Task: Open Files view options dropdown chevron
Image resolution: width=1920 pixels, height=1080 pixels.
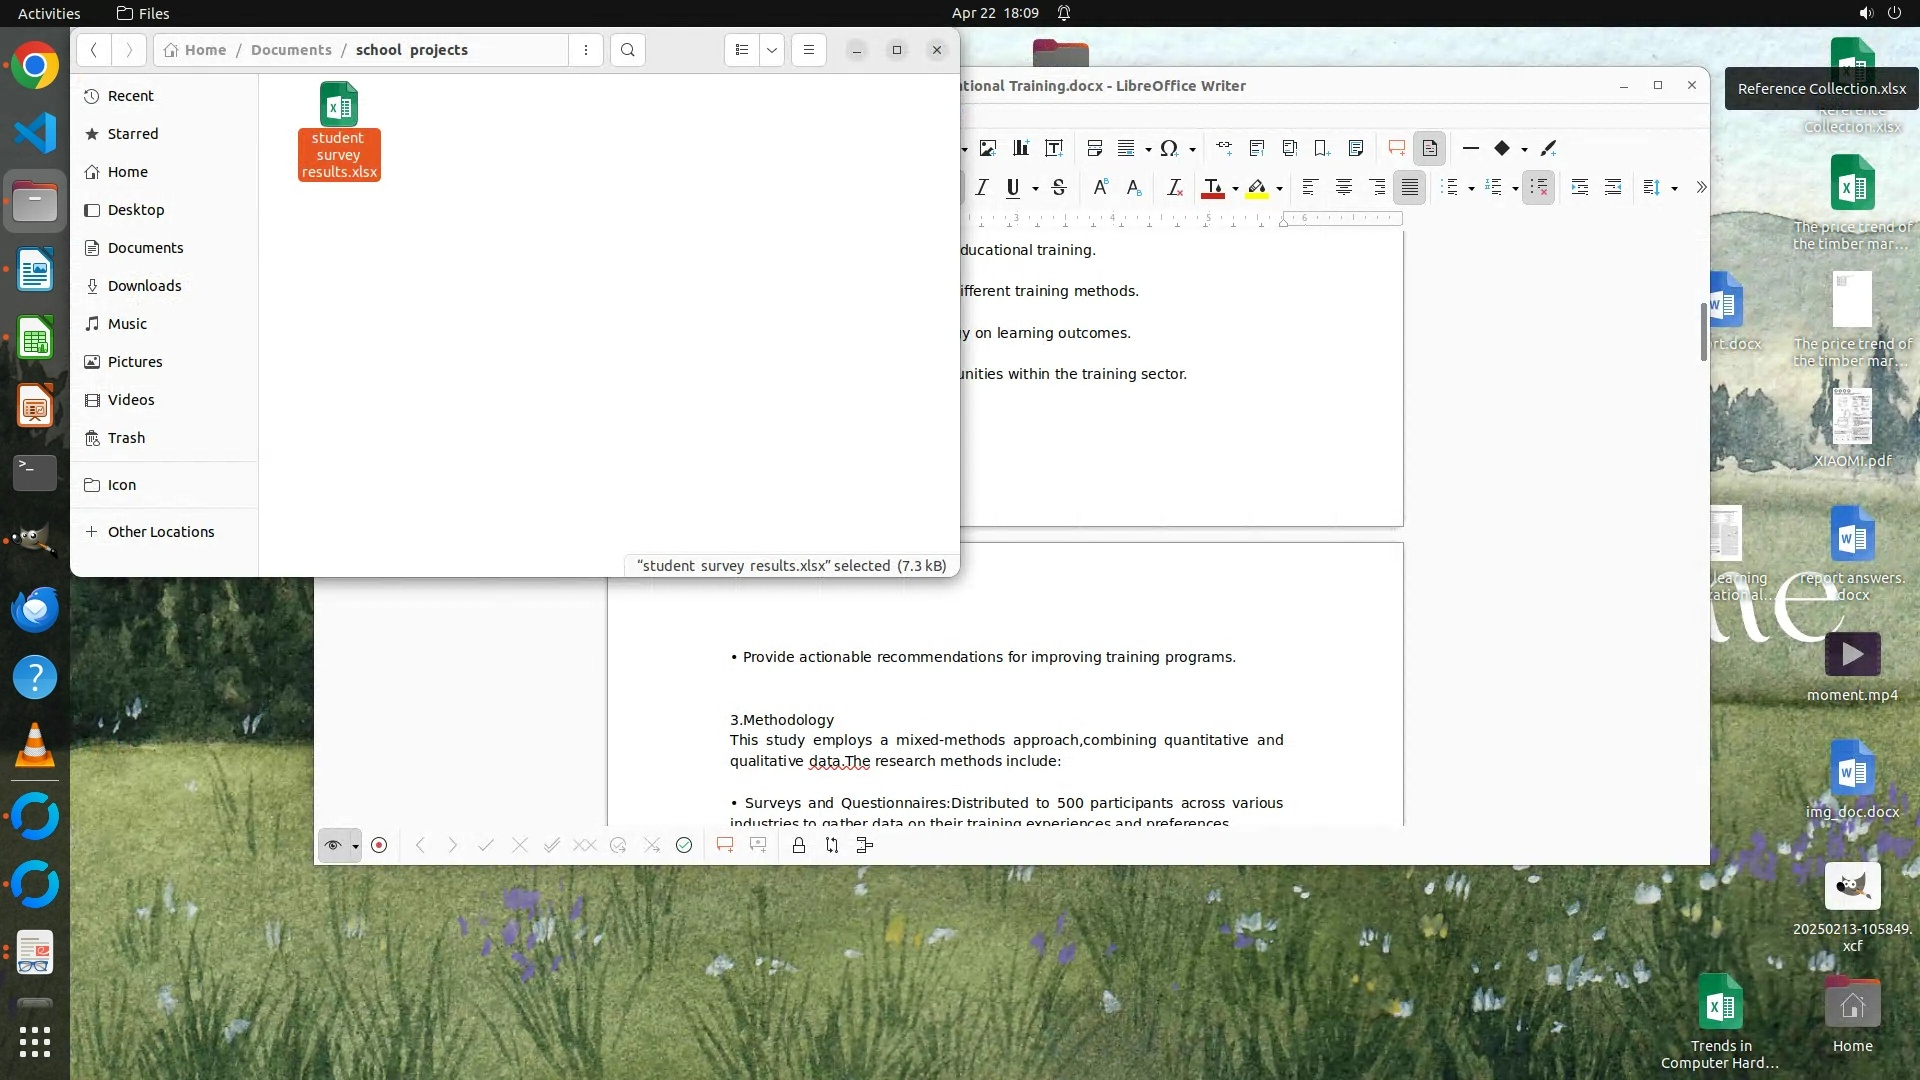Action: pyautogui.click(x=772, y=50)
